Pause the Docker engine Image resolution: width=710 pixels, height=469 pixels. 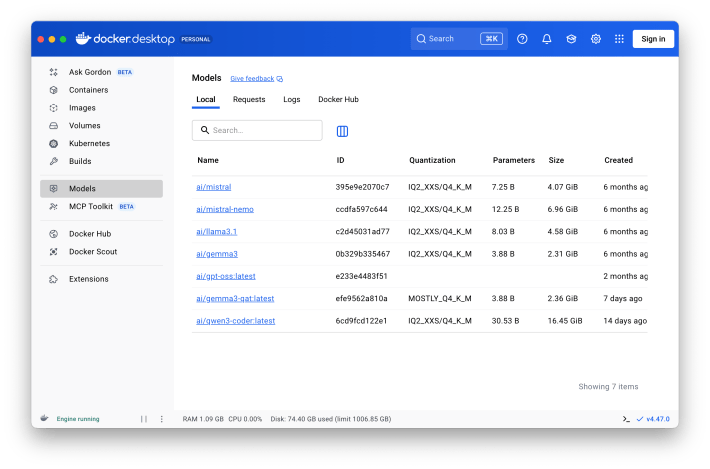coord(144,419)
